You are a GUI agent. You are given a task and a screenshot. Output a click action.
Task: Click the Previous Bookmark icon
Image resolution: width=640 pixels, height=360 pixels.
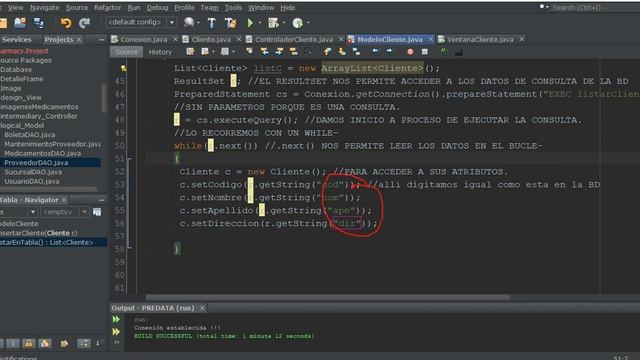click(327, 51)
